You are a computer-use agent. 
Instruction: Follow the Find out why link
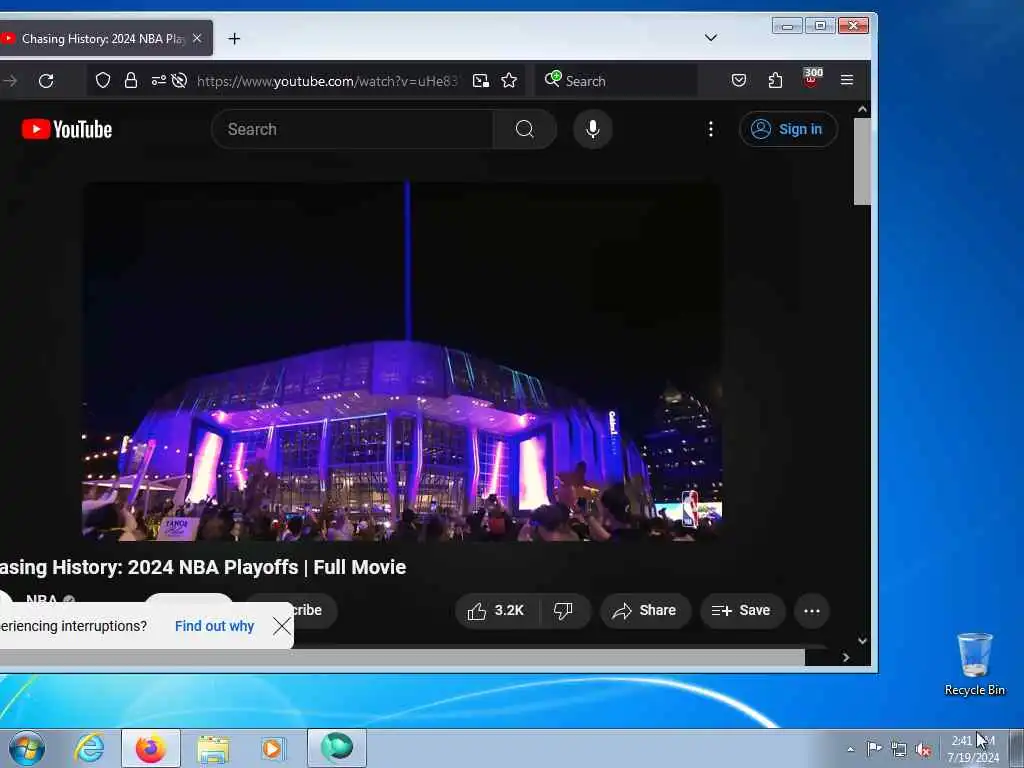click(x=214, y=626)
